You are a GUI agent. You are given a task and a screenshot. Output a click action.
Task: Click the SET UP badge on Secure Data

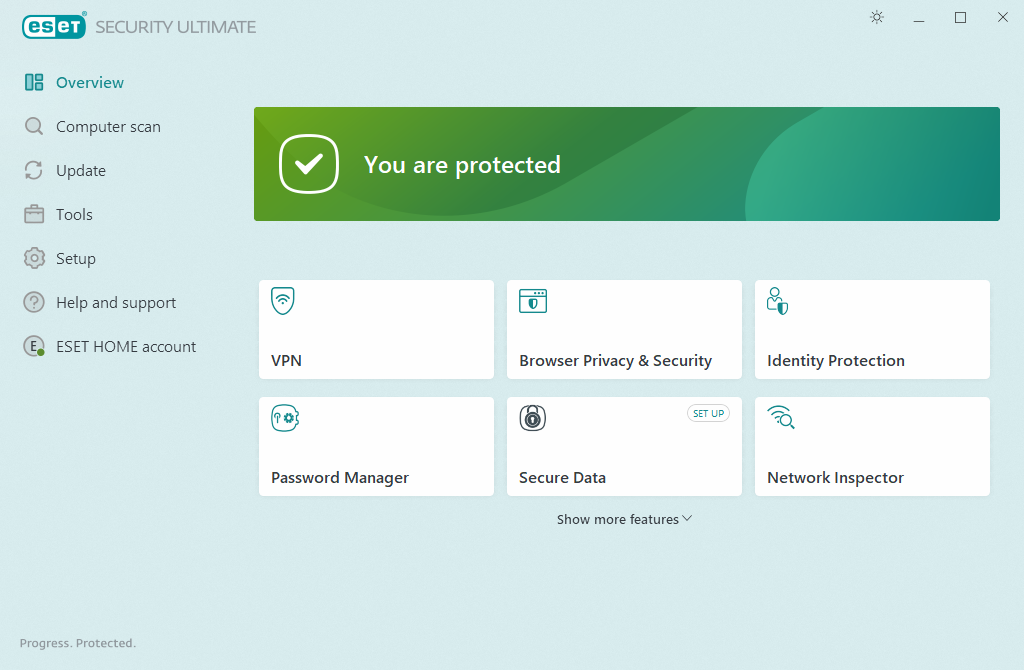pos(708,413)
